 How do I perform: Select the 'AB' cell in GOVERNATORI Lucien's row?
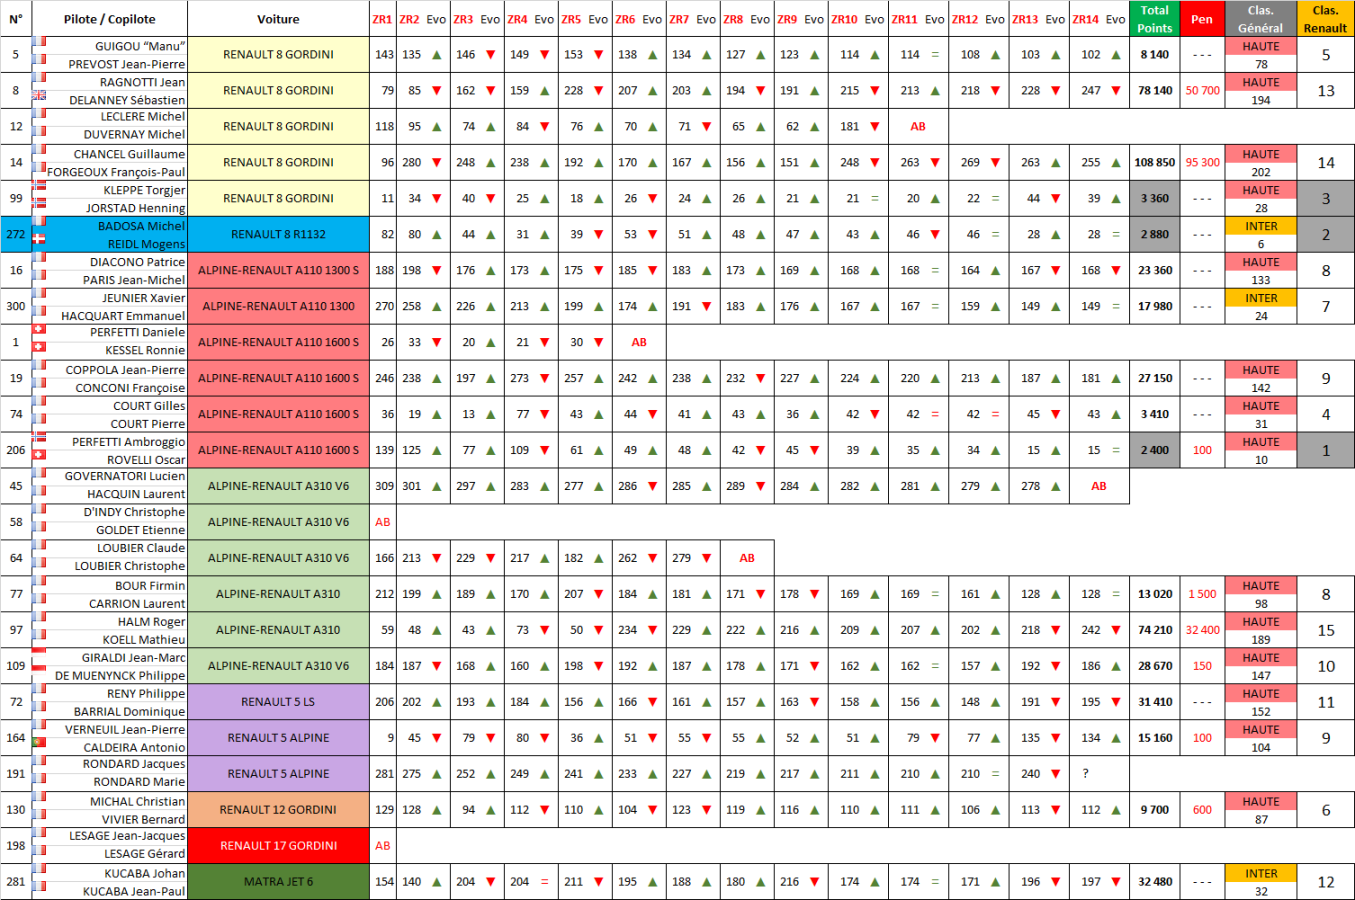(x=1099, y=486)
